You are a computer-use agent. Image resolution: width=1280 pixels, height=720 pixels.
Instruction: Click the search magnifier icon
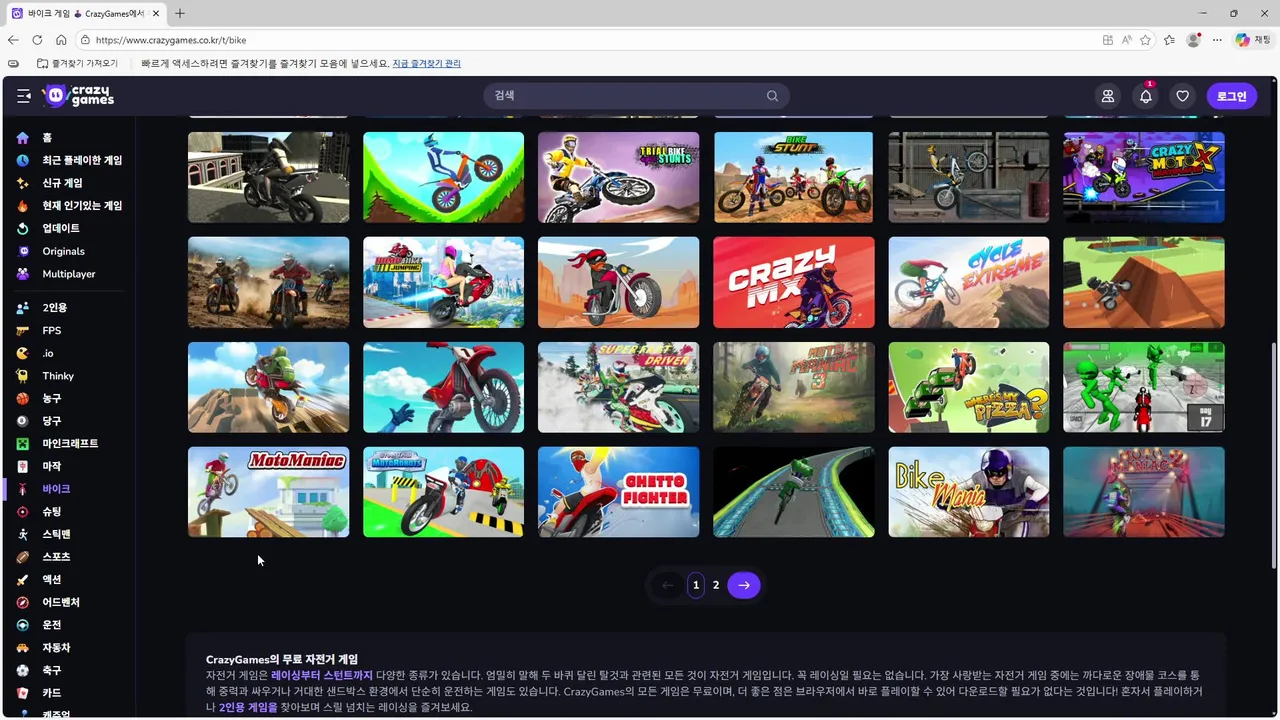pyautogui.click(x=772, y=96)
